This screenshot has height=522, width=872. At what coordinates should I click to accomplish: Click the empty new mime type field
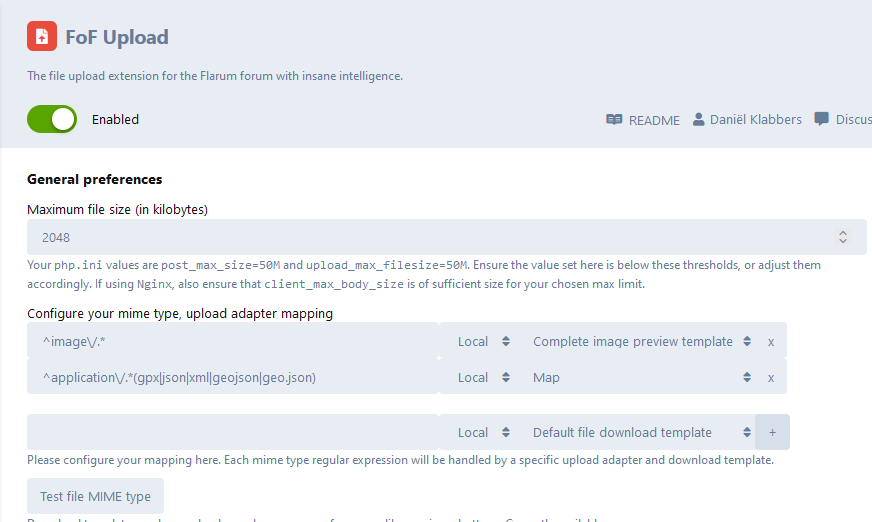click(232, 432)
